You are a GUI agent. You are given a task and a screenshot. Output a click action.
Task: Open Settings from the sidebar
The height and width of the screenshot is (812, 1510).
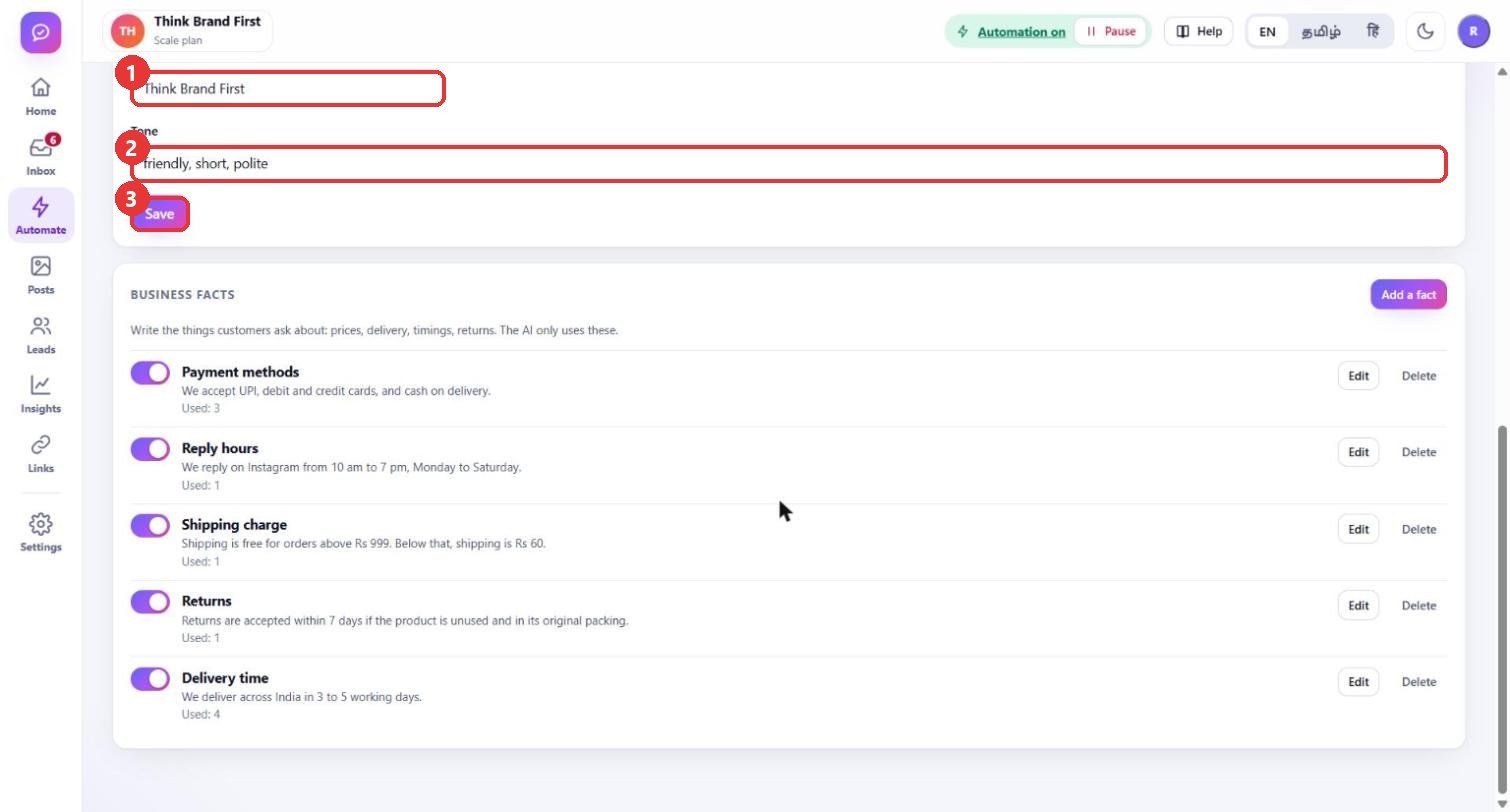[x=41, y=532]
